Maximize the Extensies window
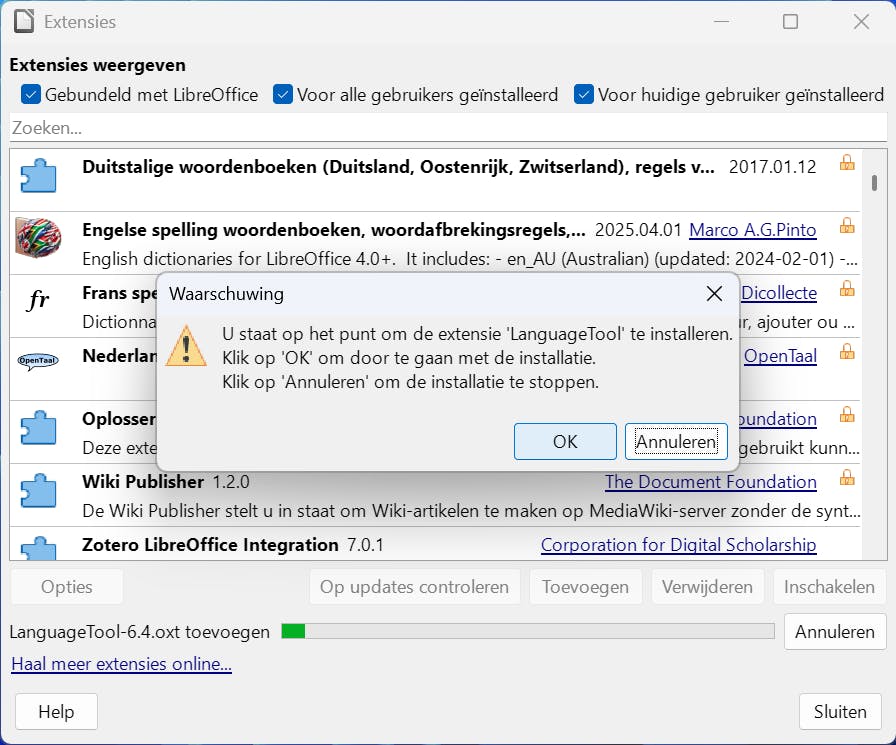Screen dimensions: 896x745 tap(790, 22)
